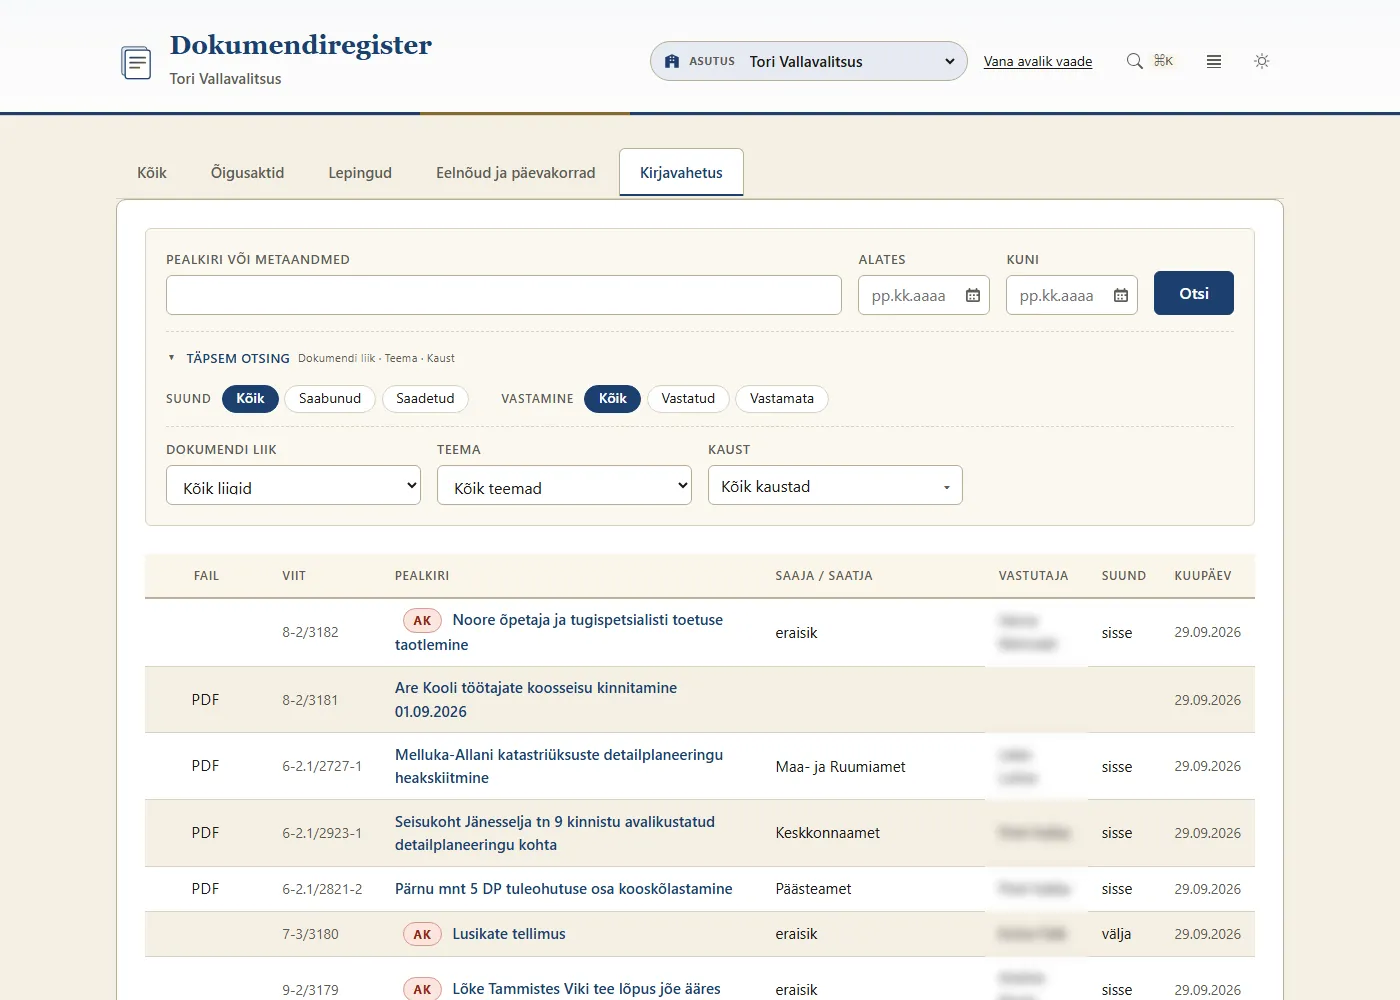Open Melluka-Allani katastriüksuste detailplaneeringu document
The image size is (1400, 1000).
[559, 766]
